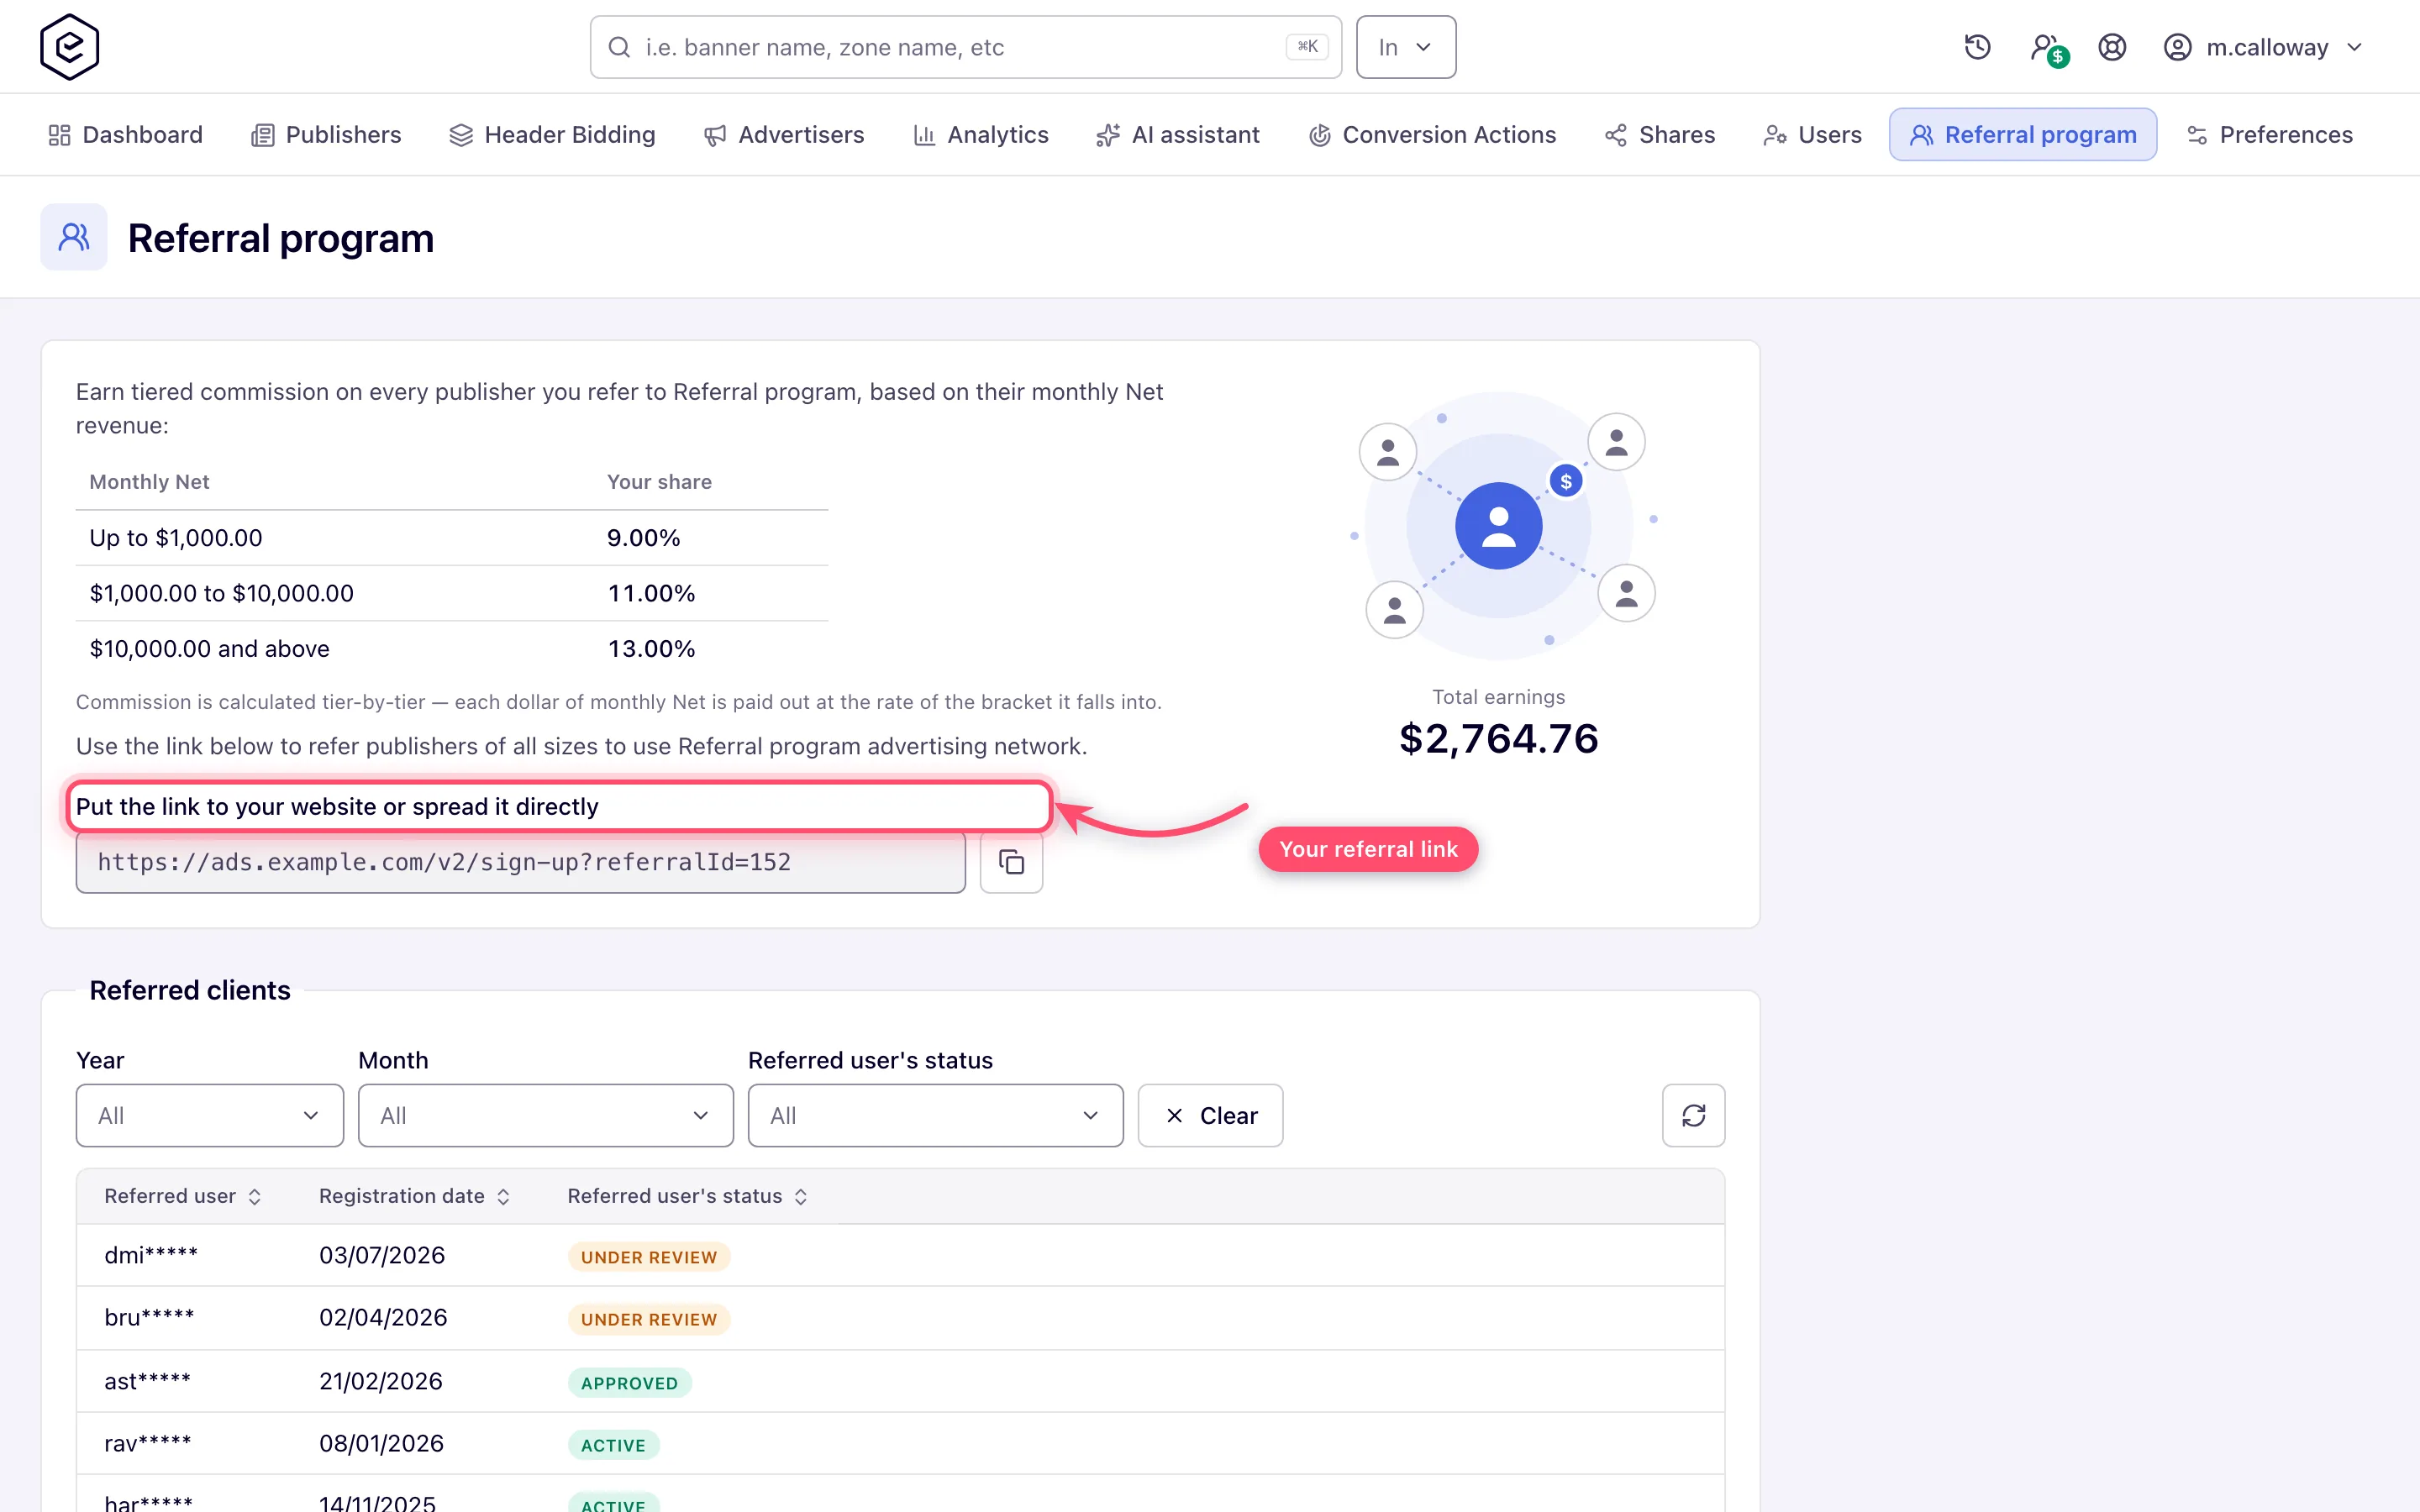Switch to Header Bidding tab

552,134
